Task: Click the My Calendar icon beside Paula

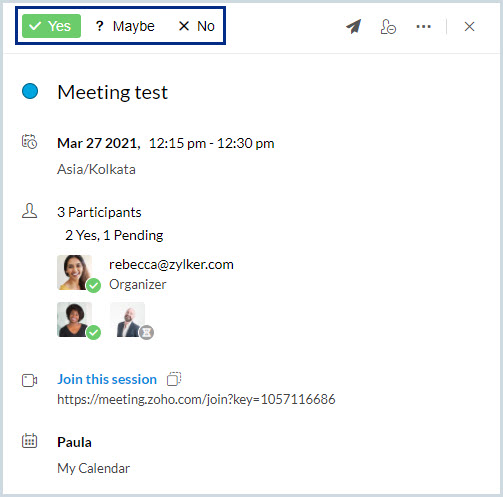Action: click(x=29, y=441)
